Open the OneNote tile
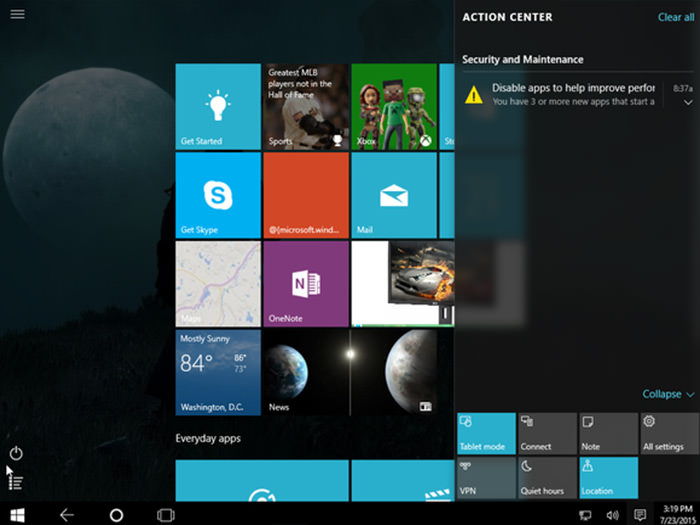Image resolution: width=700 pixels, height=525 pixels. [x=306, y=283]
